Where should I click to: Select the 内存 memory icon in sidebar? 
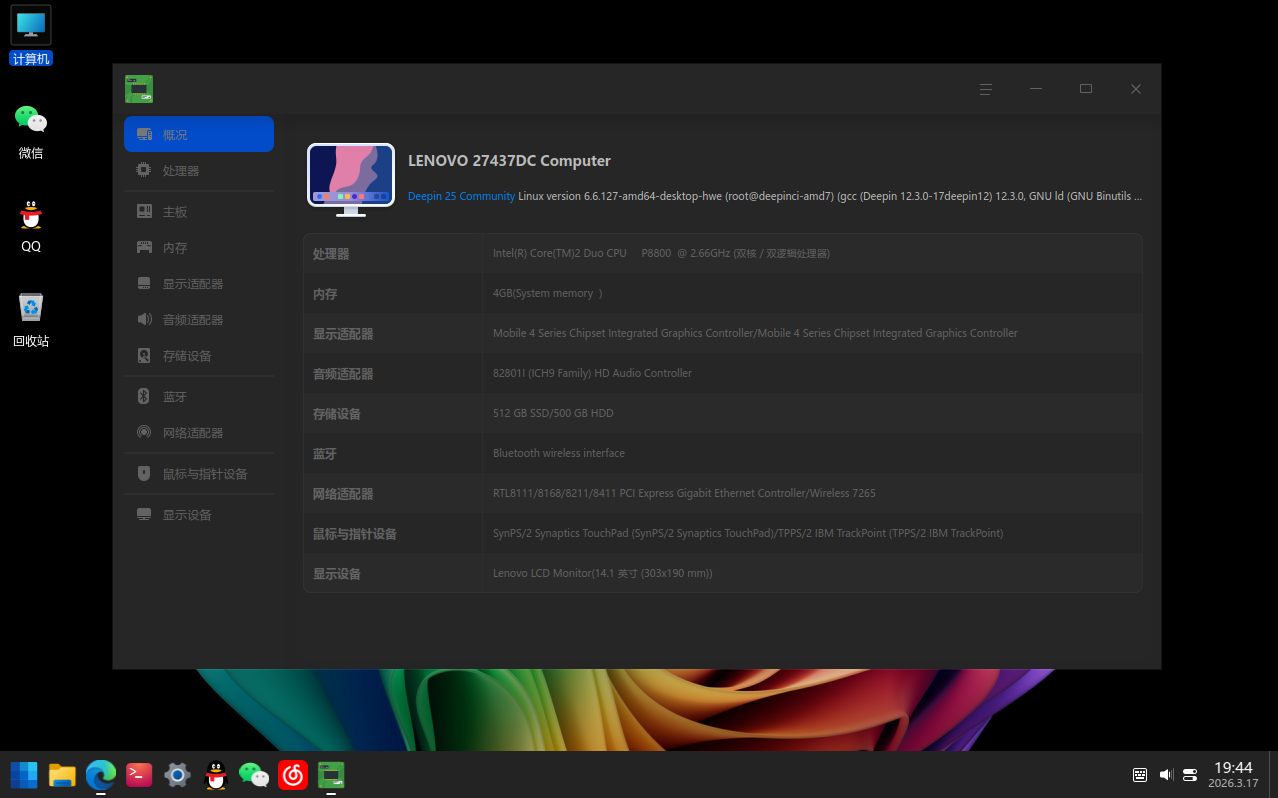(144, 248)
